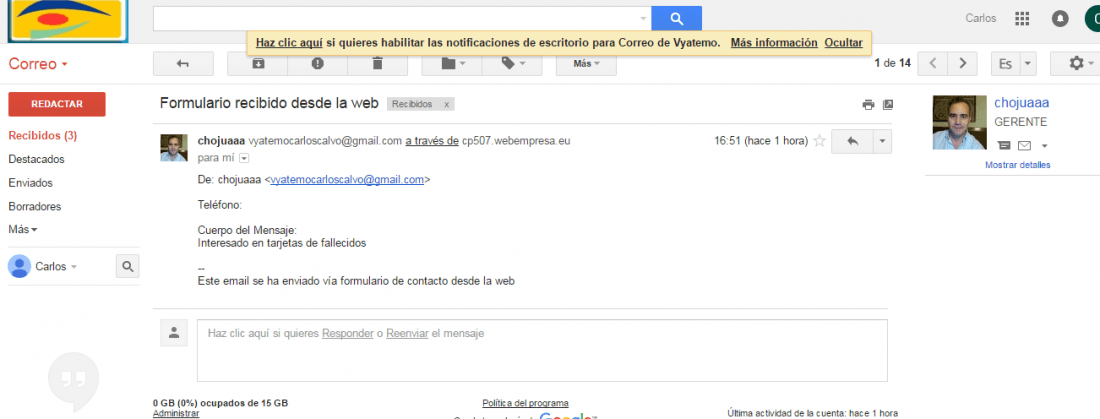Print the message with the printer icon

(868, 105)
